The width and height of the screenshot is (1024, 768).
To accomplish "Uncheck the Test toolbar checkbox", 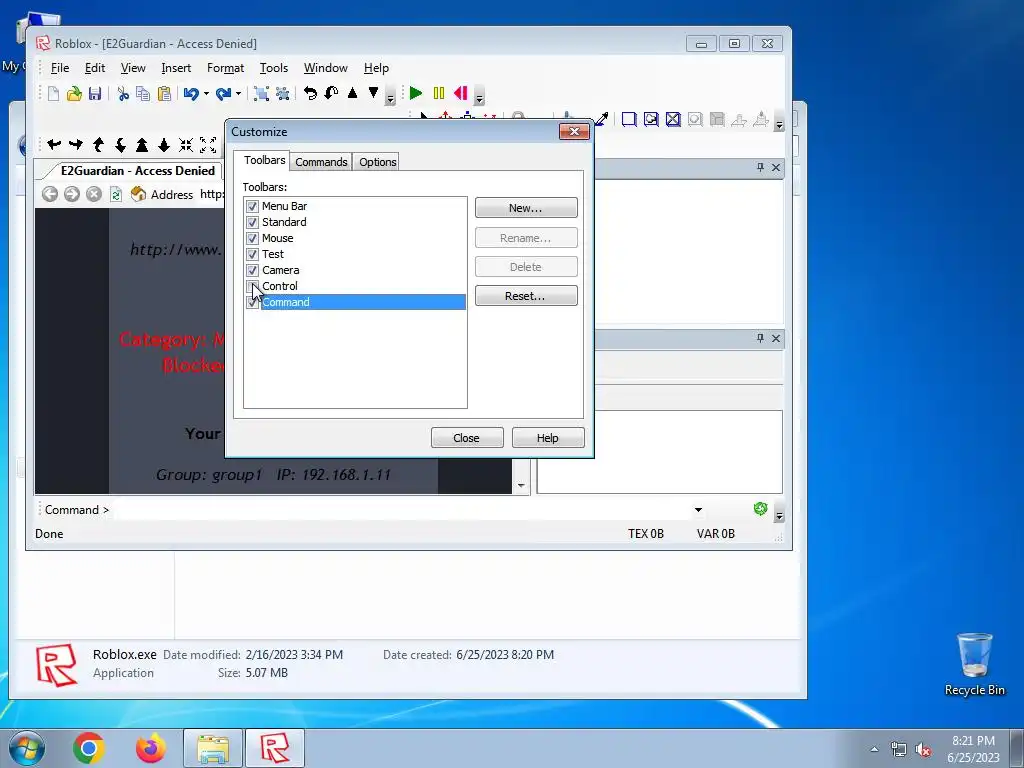I will [x=252, y=254].
